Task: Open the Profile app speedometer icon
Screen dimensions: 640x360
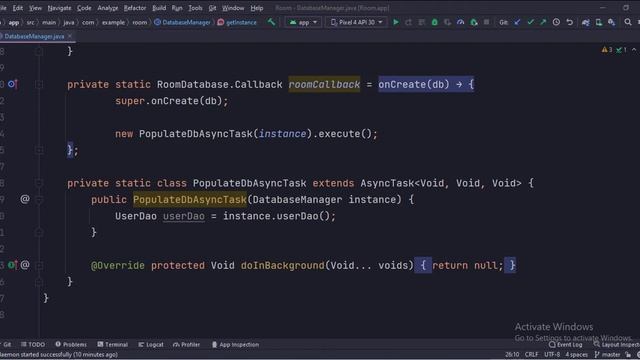Action: tap(461, 22)
